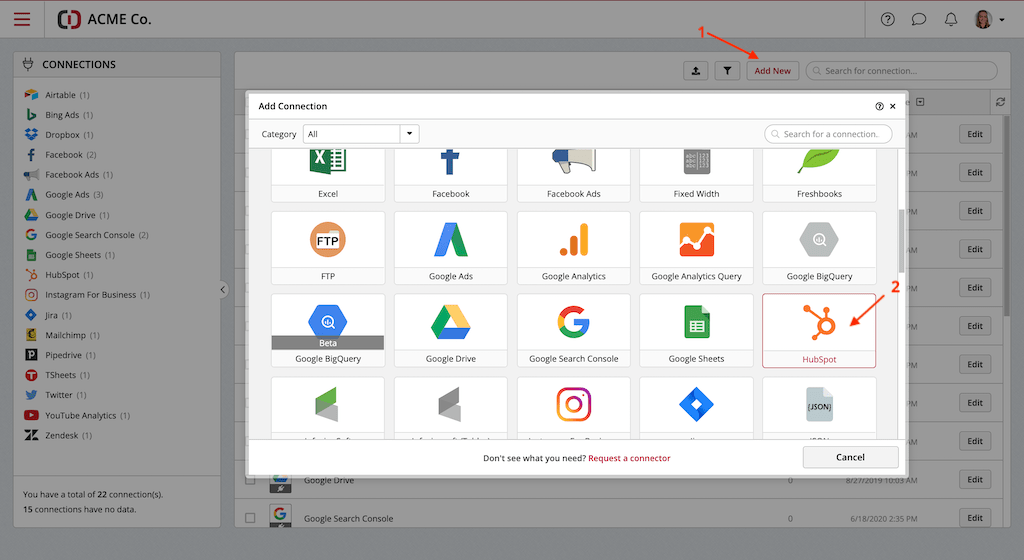Select Facebook (2) in the sidebar
The image size is (1024, 560).
[61, 155]
